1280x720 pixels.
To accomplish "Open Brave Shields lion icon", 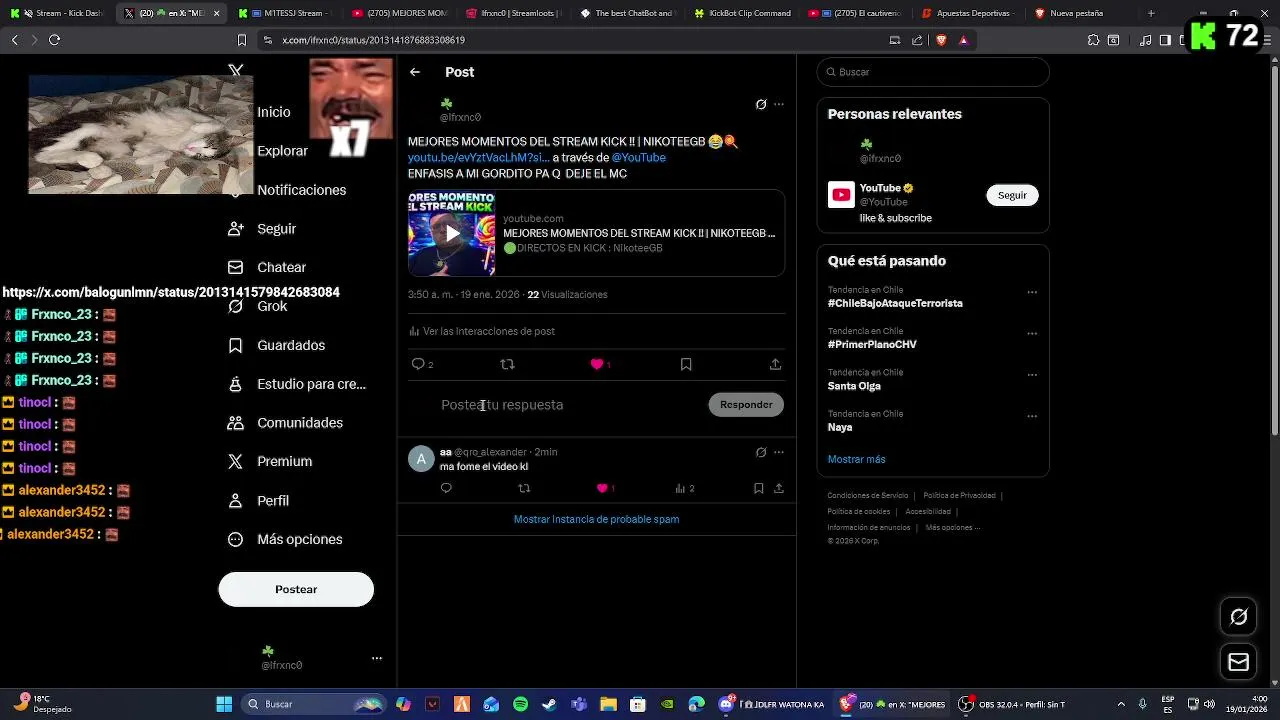I will coord(940,40).
